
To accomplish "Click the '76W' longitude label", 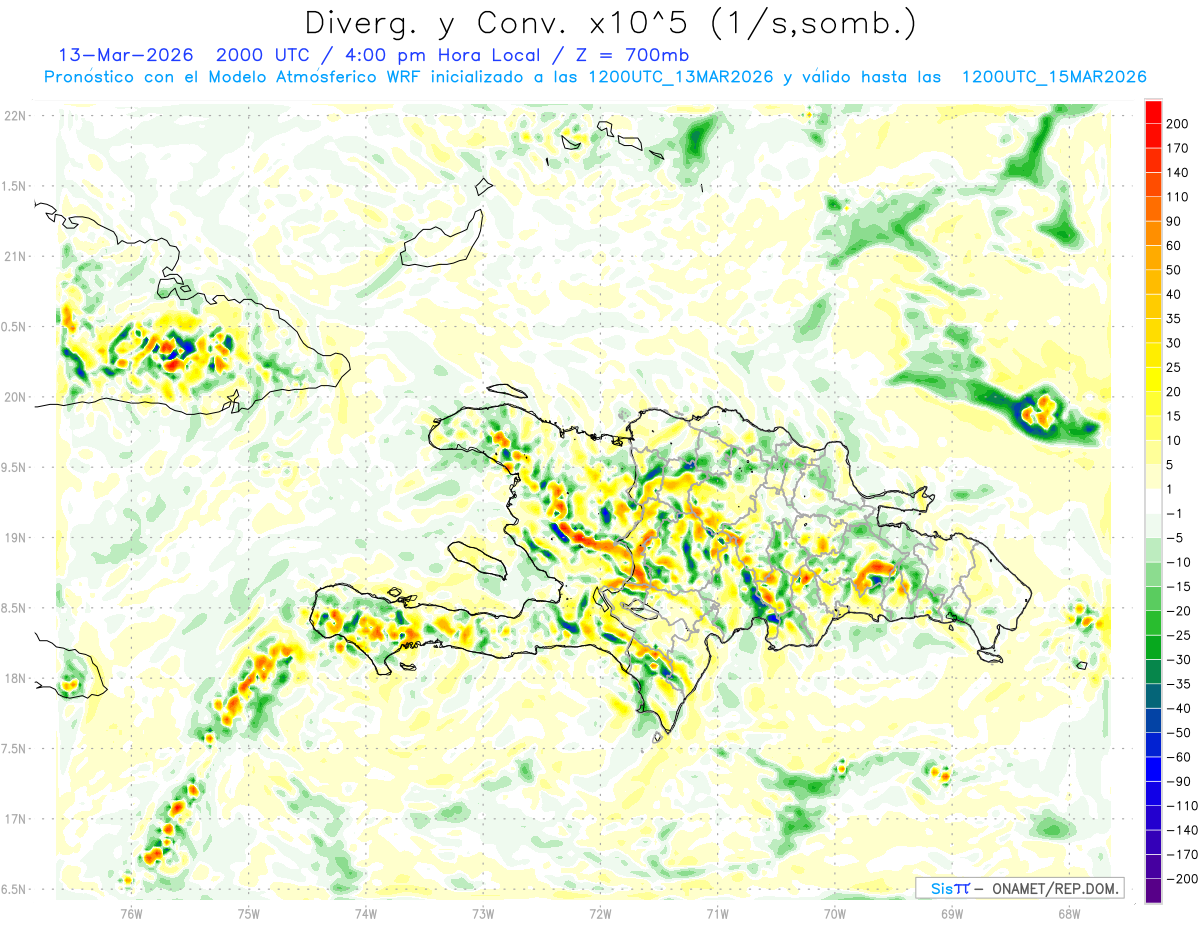I will (131, 912).
